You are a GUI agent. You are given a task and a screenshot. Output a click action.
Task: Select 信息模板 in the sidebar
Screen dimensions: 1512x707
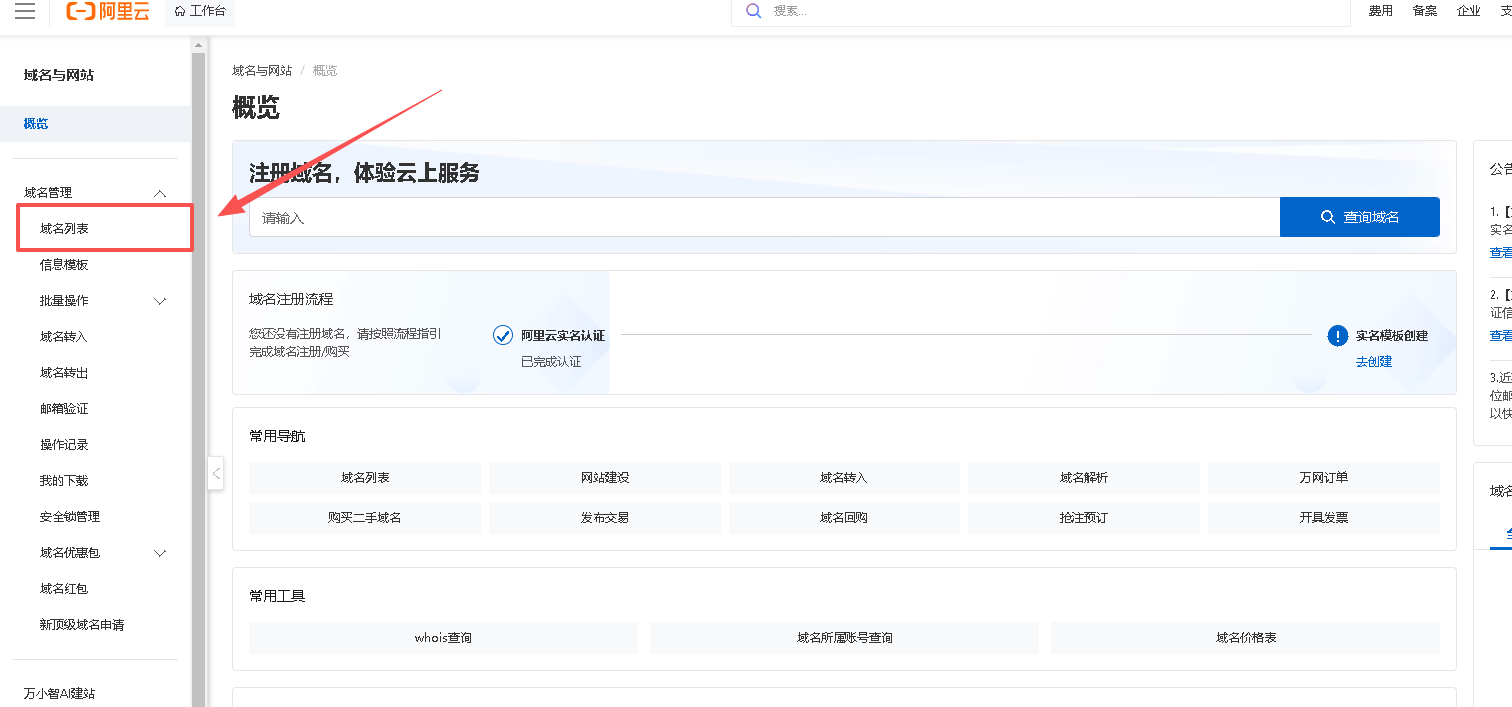[65, 265]
